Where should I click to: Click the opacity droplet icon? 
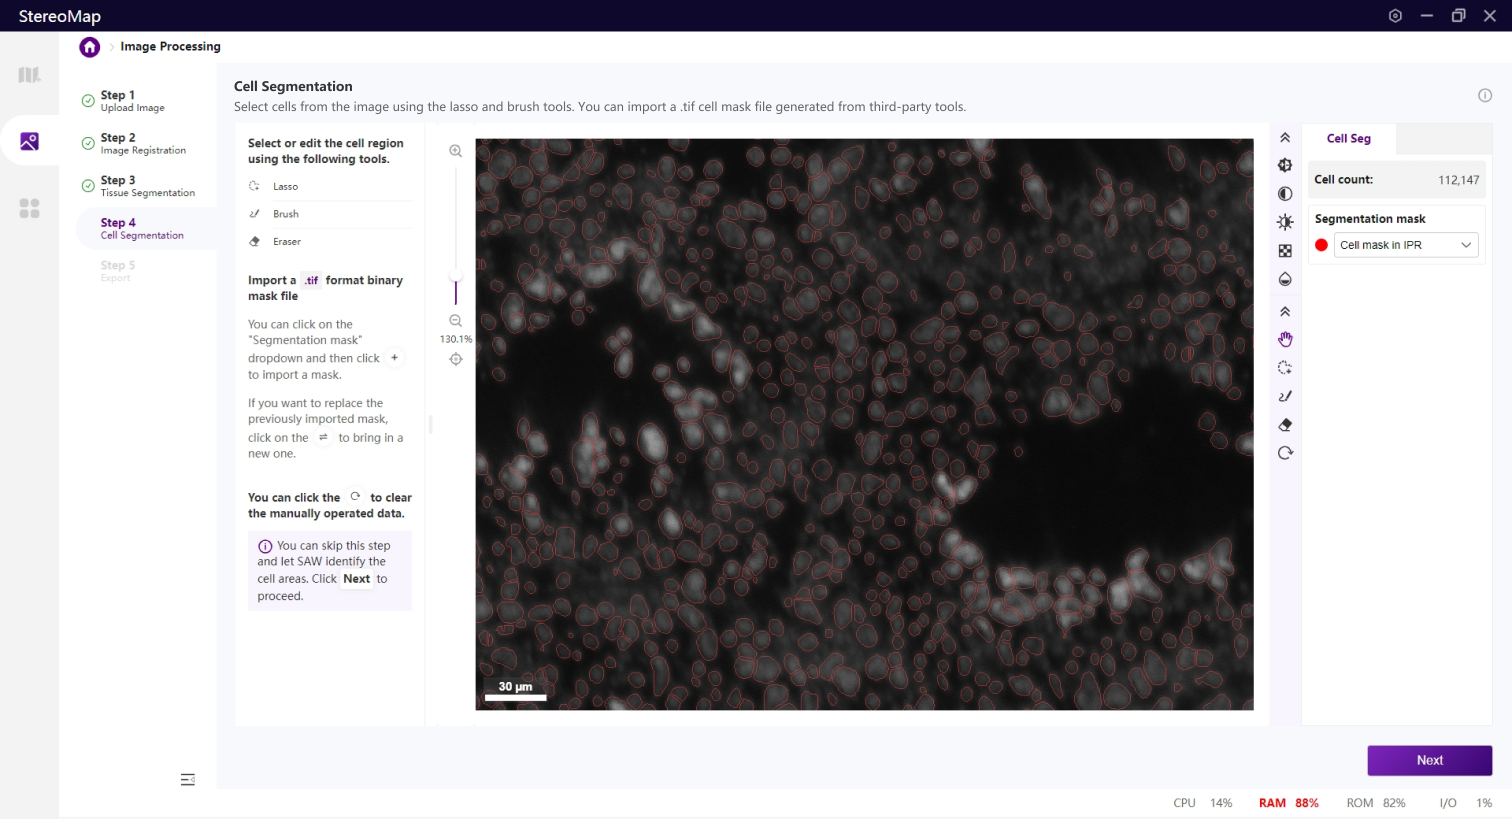pyautogui.click(x=1285, y=279)
